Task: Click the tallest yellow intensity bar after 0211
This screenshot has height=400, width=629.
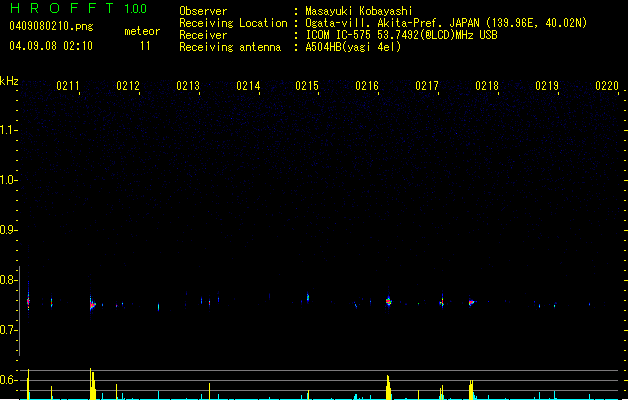Action: [92, 384]
